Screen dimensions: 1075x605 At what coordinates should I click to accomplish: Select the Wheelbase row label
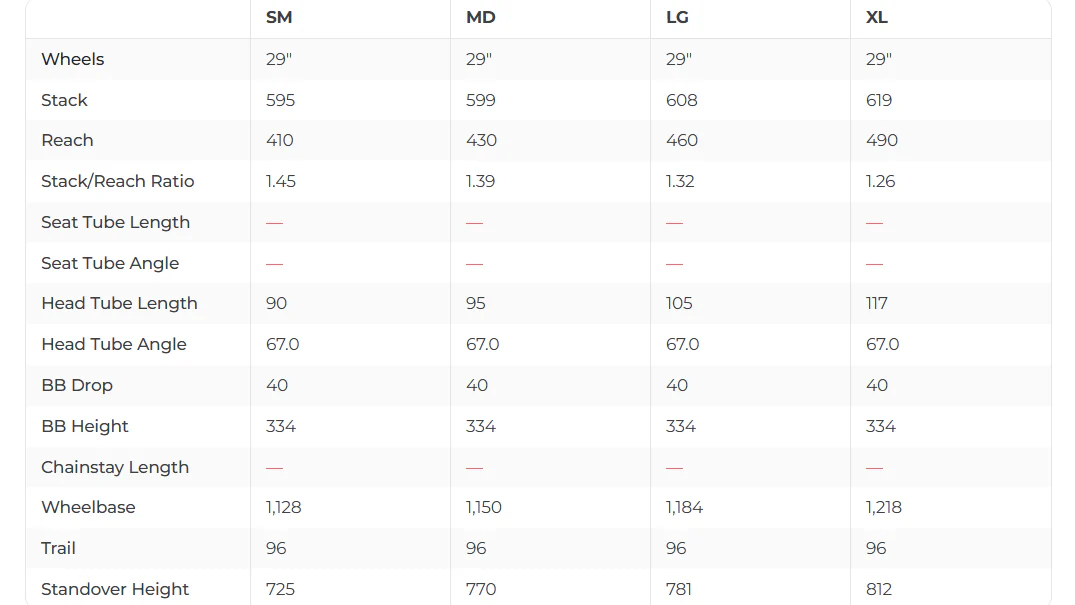coord(88,507)
